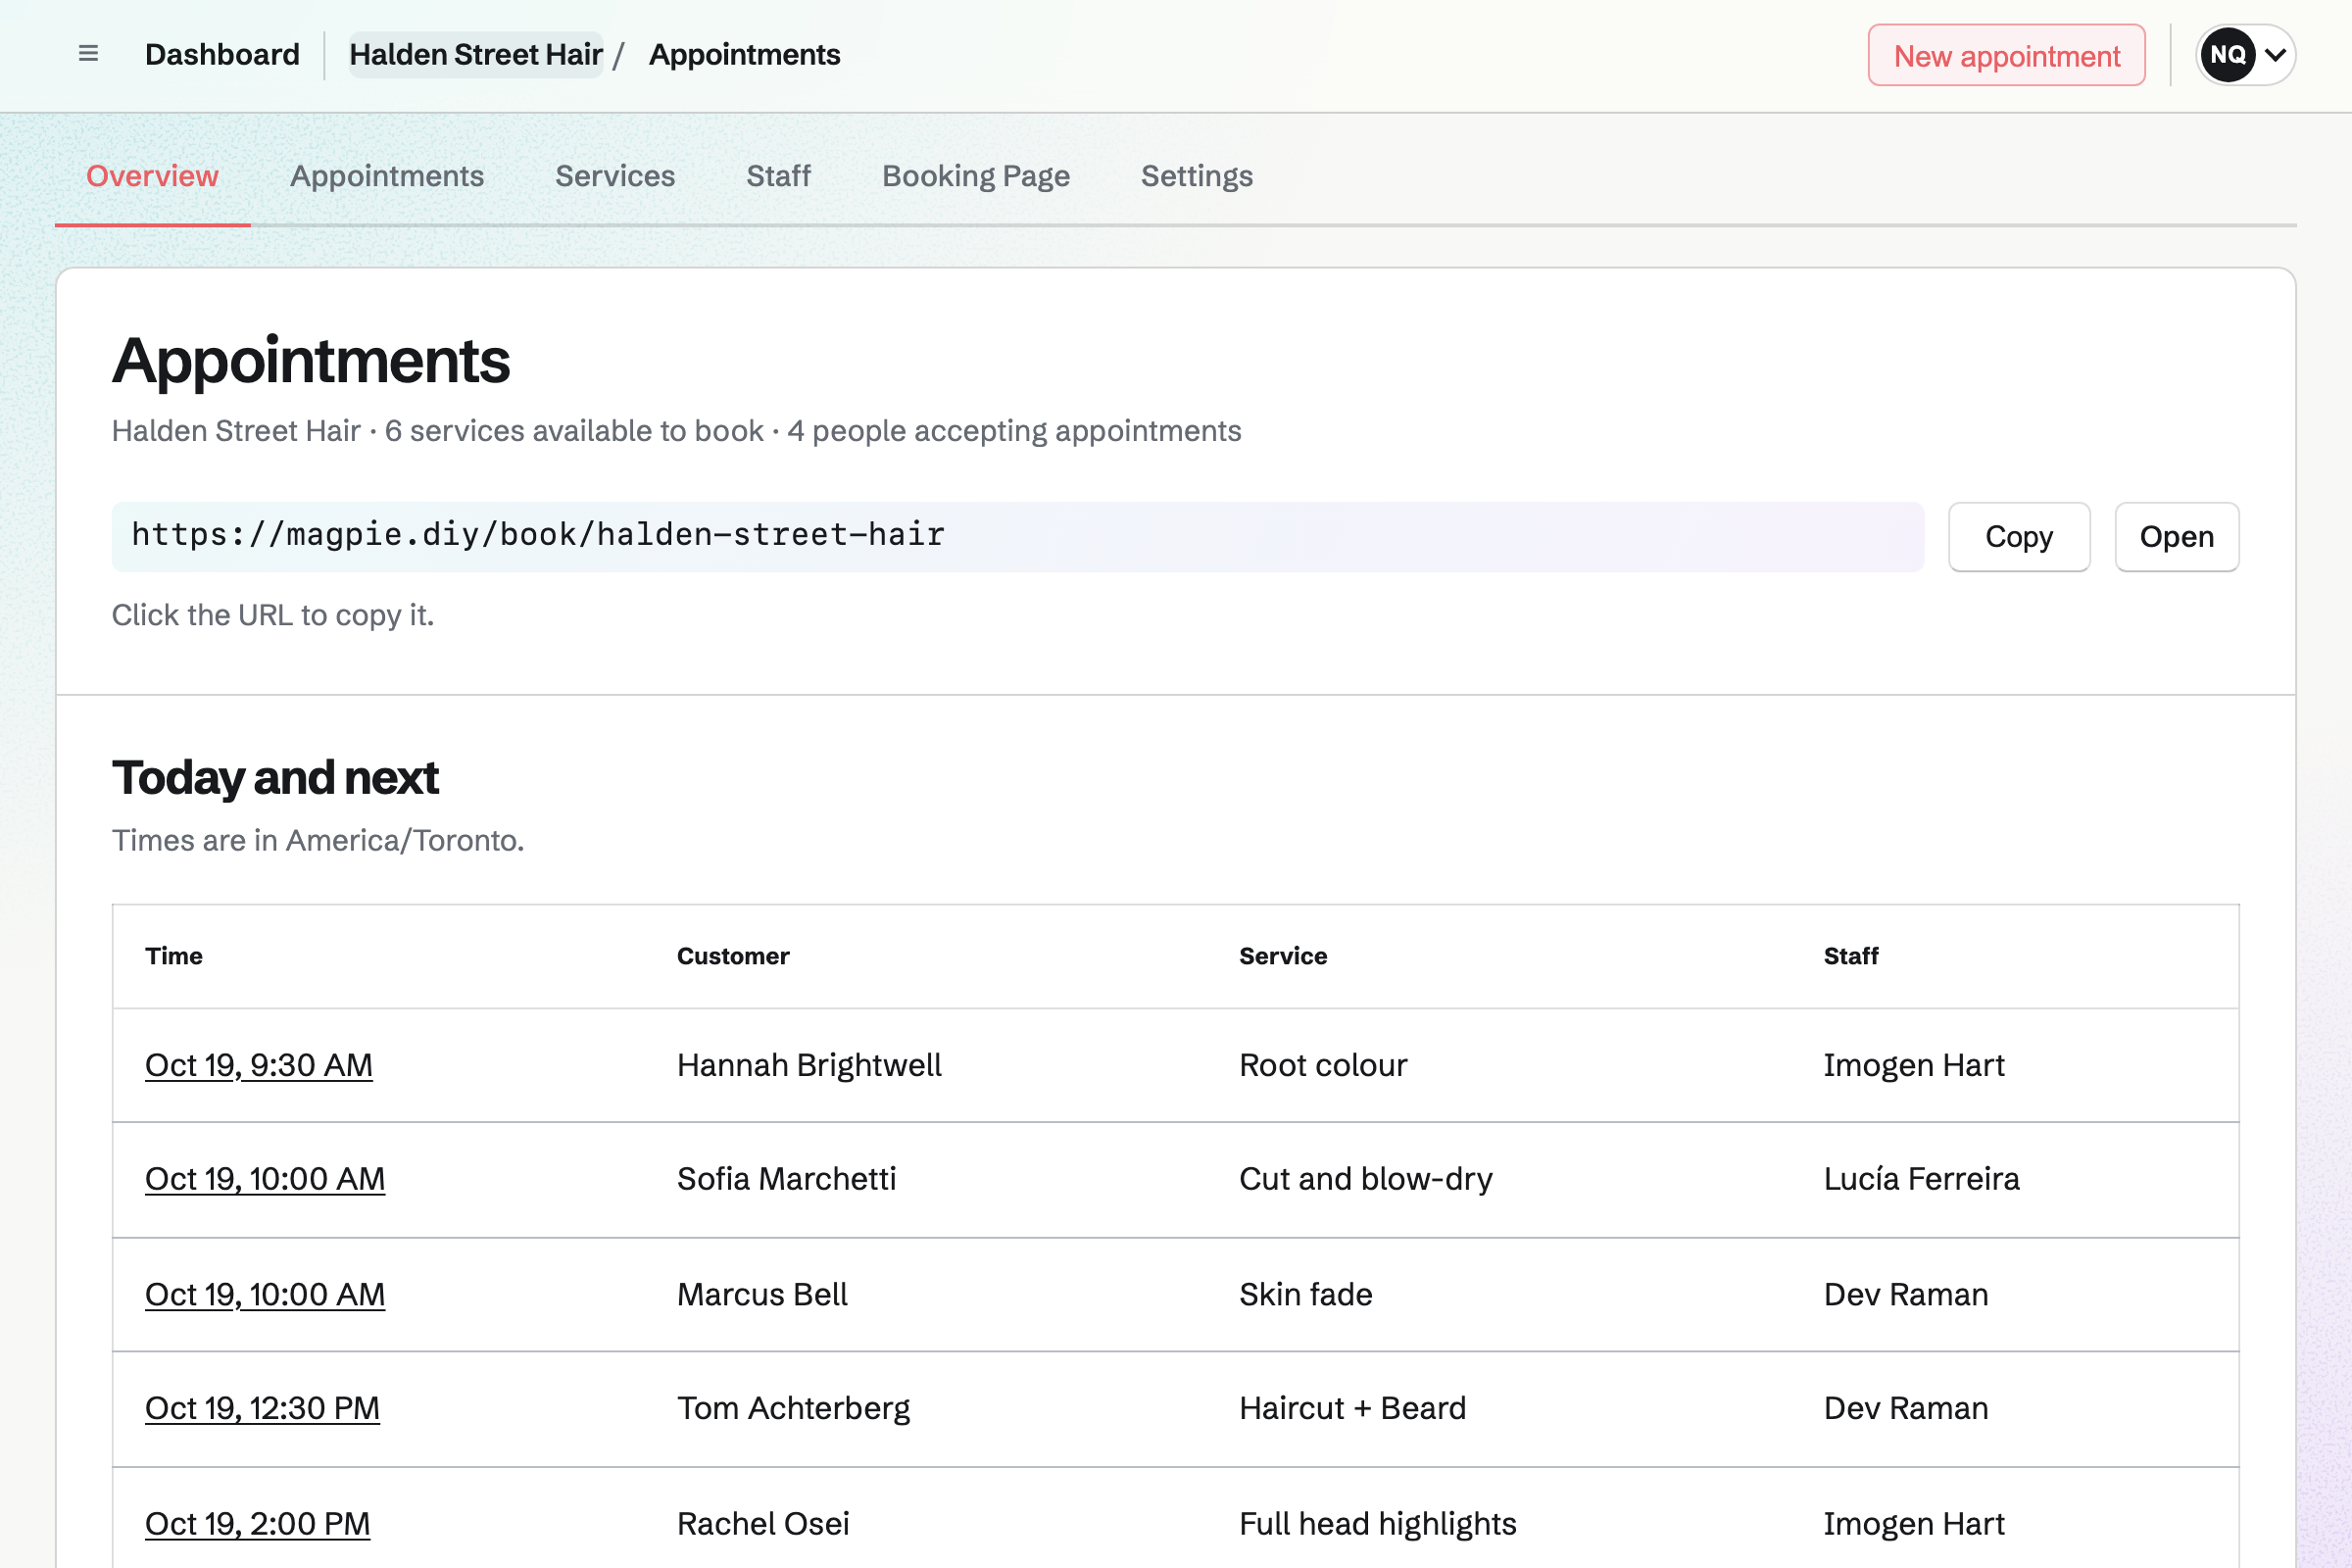The width and height of the screenshot is (2352, 1568).
Task: Click Dev Raman in Skin fade row
Action: pyautogui.click(x=1906, y=1294)
